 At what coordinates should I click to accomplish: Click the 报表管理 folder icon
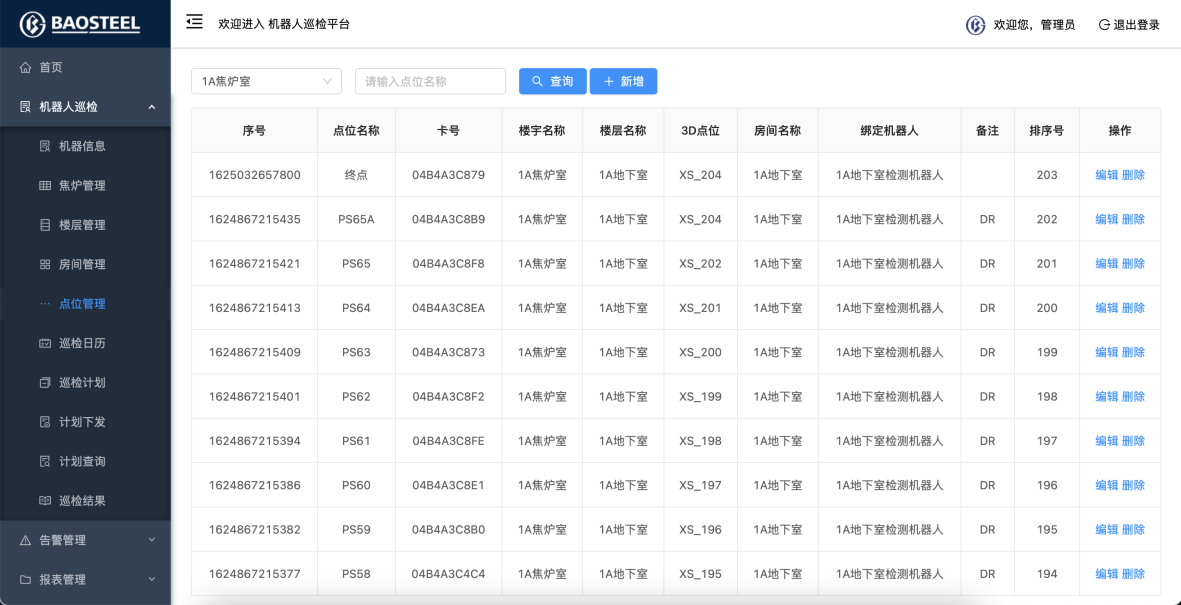tap(25, 580)
